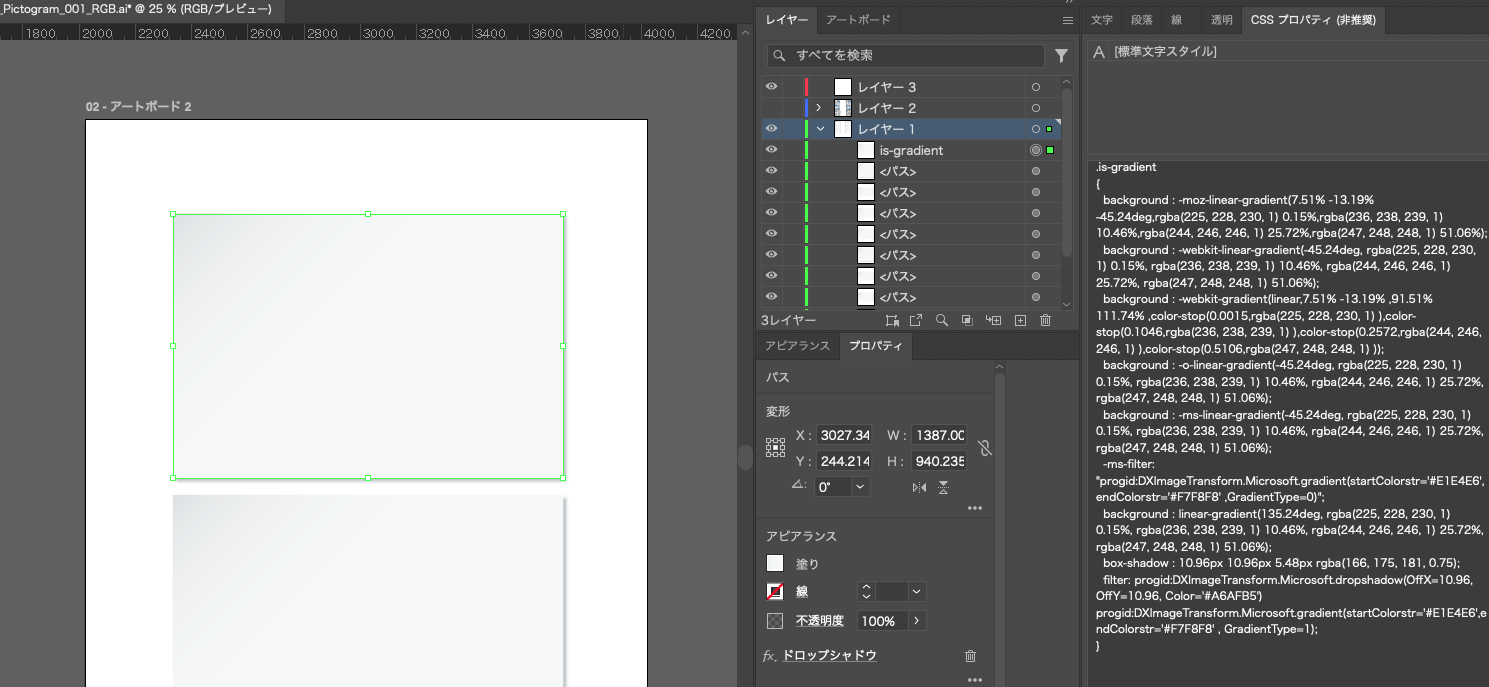Click the flip vertical icon
This screenshot has width=1489, height=687.
[x=943, y=487]
